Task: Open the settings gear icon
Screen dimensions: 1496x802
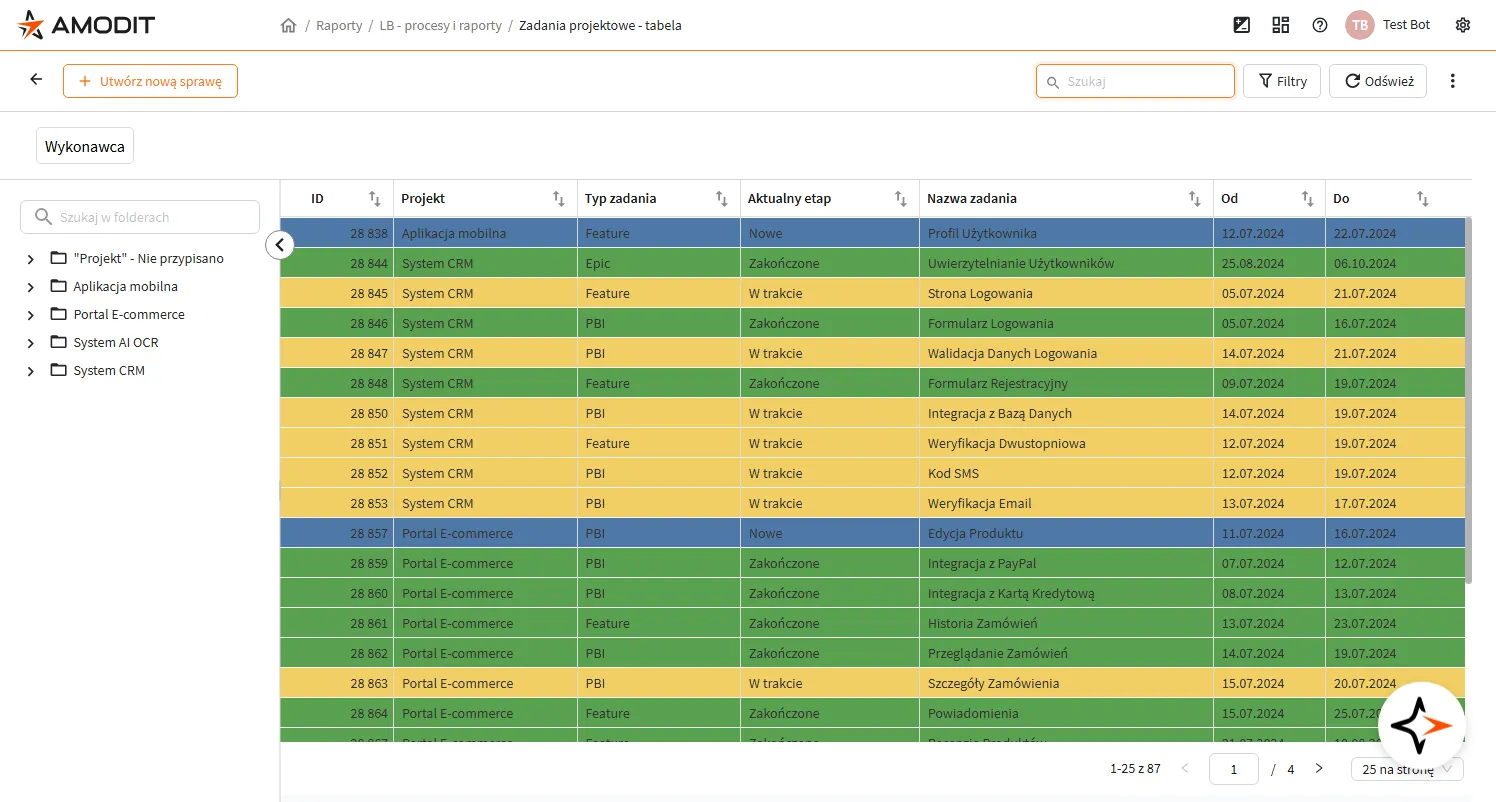Action: (1463, 25)
